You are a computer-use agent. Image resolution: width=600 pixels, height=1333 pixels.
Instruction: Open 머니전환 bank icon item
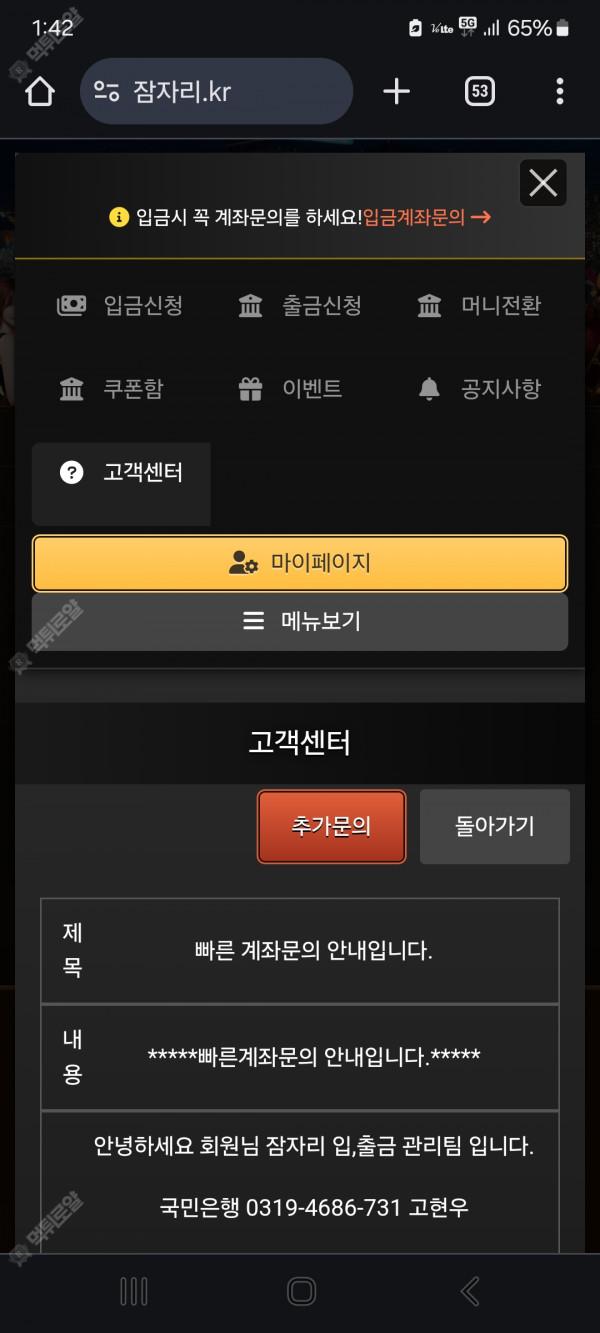(x=479, y=306)
